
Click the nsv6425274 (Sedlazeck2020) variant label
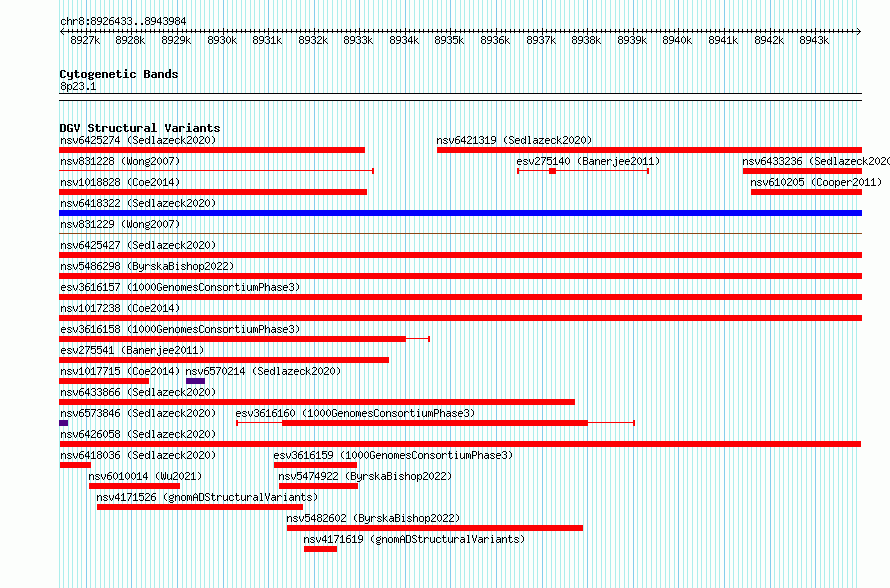pos(138,140)
